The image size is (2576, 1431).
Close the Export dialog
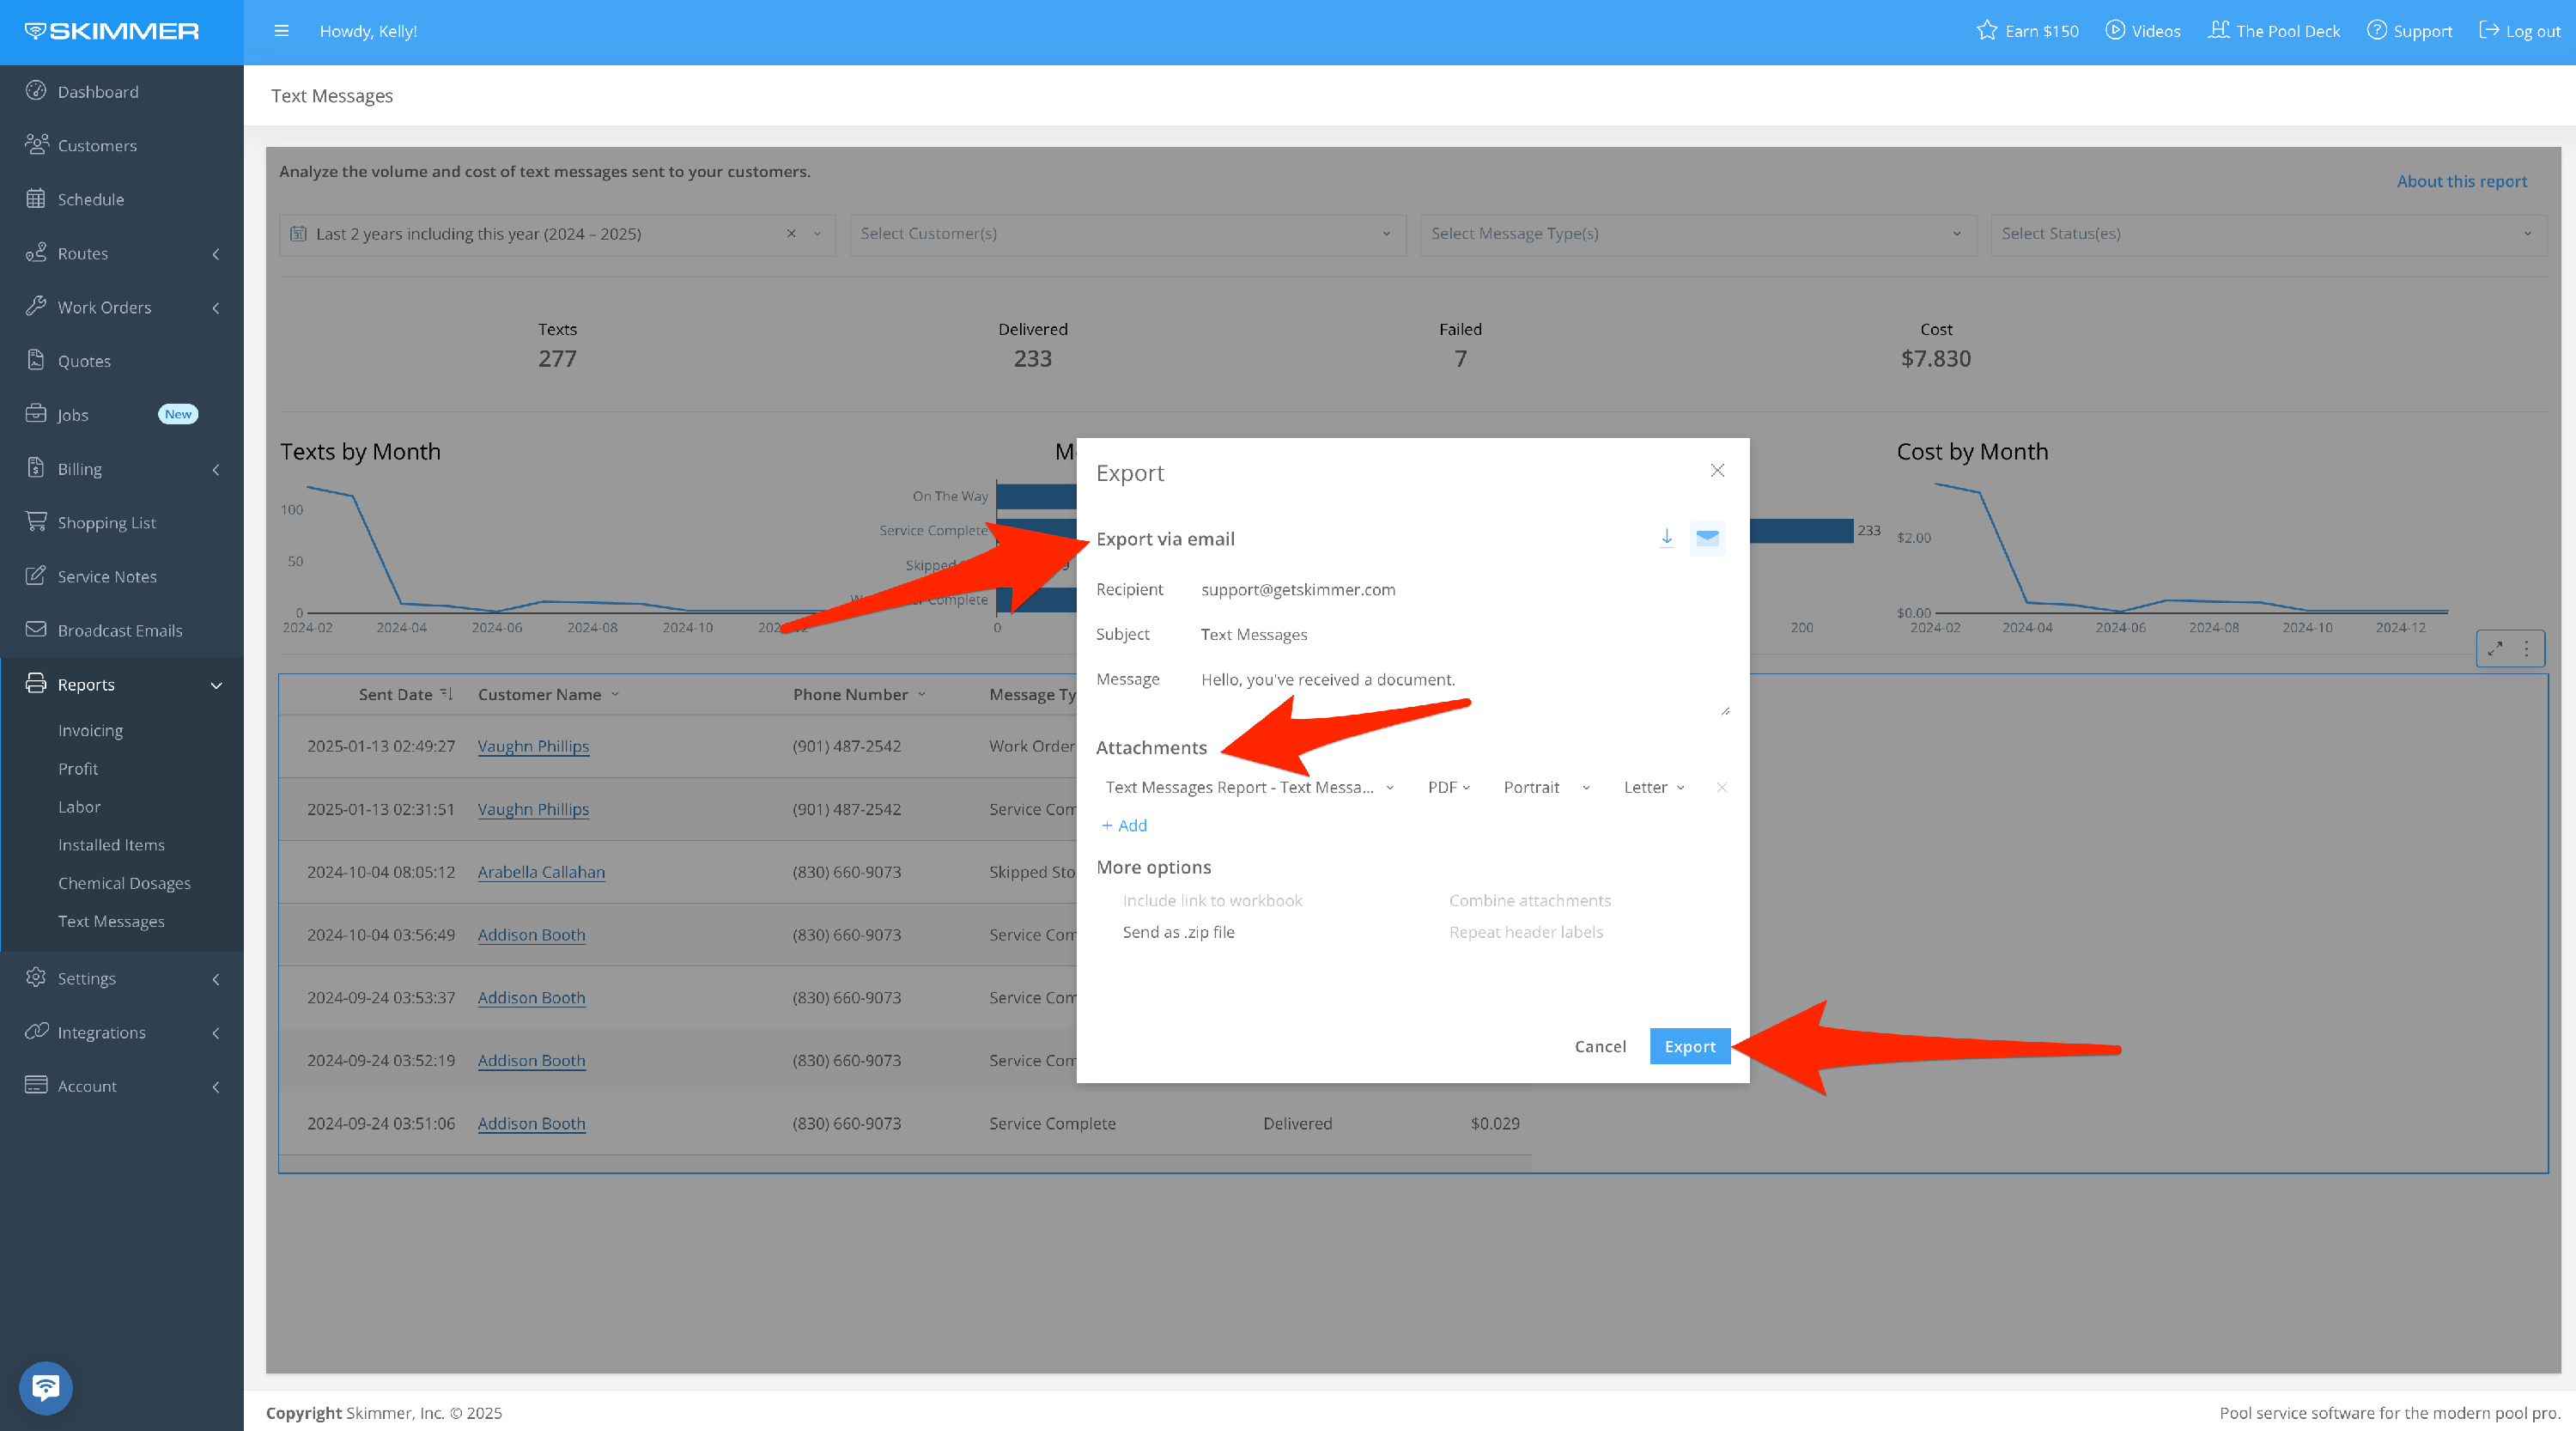coord(1717,471)
